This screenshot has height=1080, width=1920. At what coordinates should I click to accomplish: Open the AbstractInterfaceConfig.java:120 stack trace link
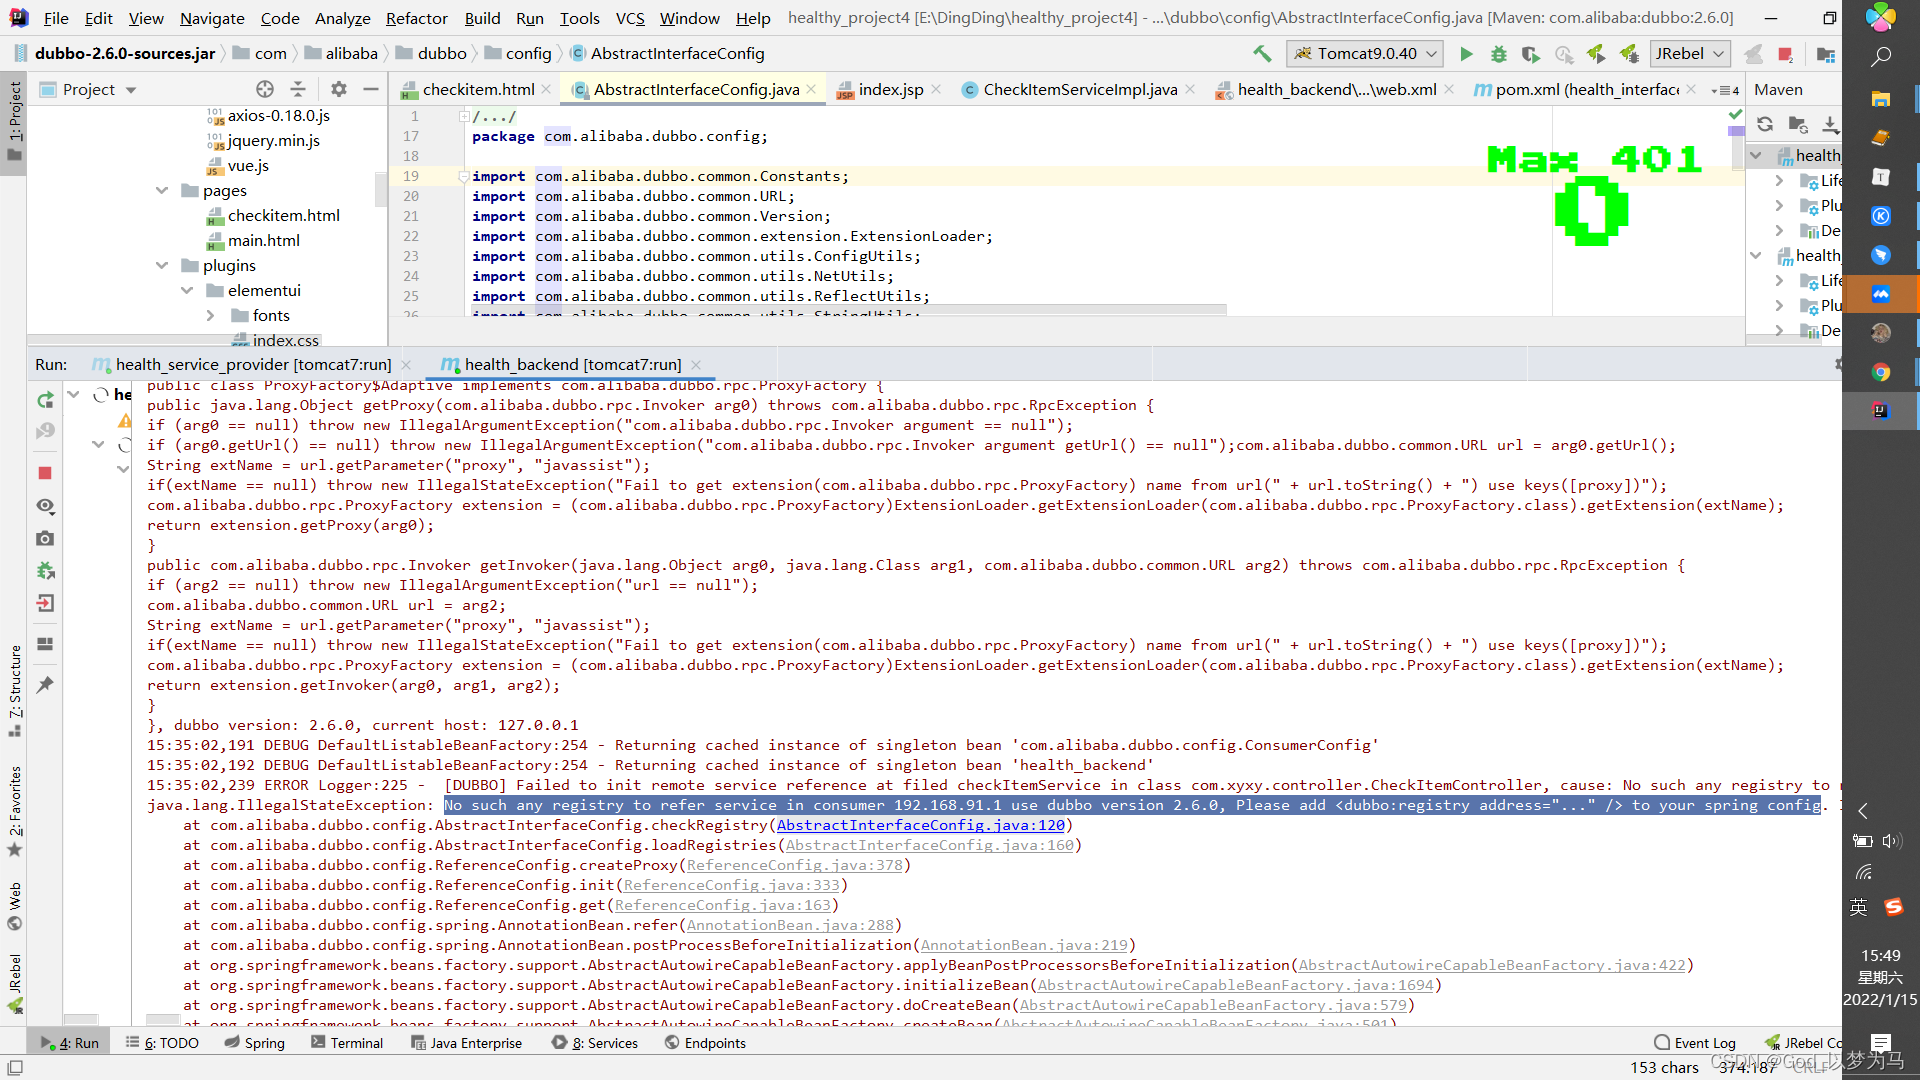point(920,825)
